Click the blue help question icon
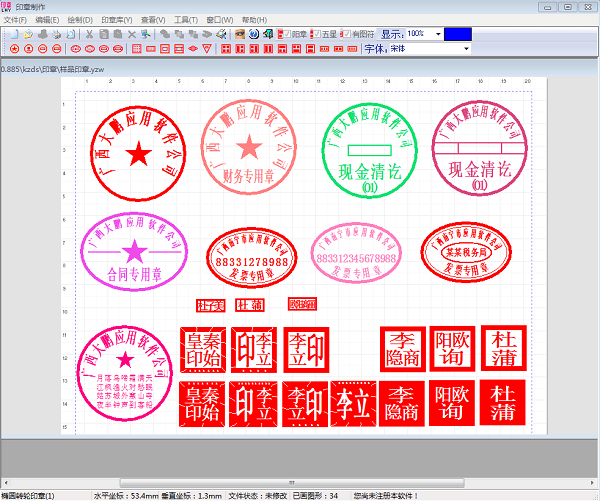 tap(254, 34)
